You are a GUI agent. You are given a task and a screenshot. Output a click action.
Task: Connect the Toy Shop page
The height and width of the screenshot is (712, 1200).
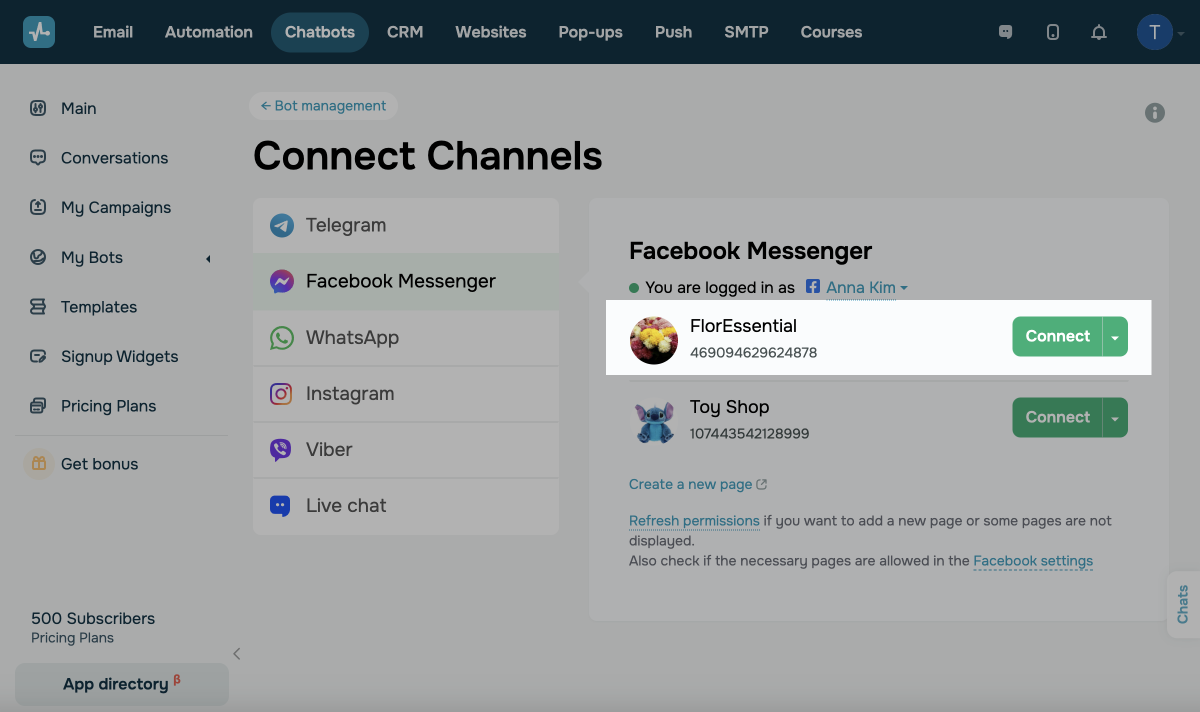(1057, 418)
